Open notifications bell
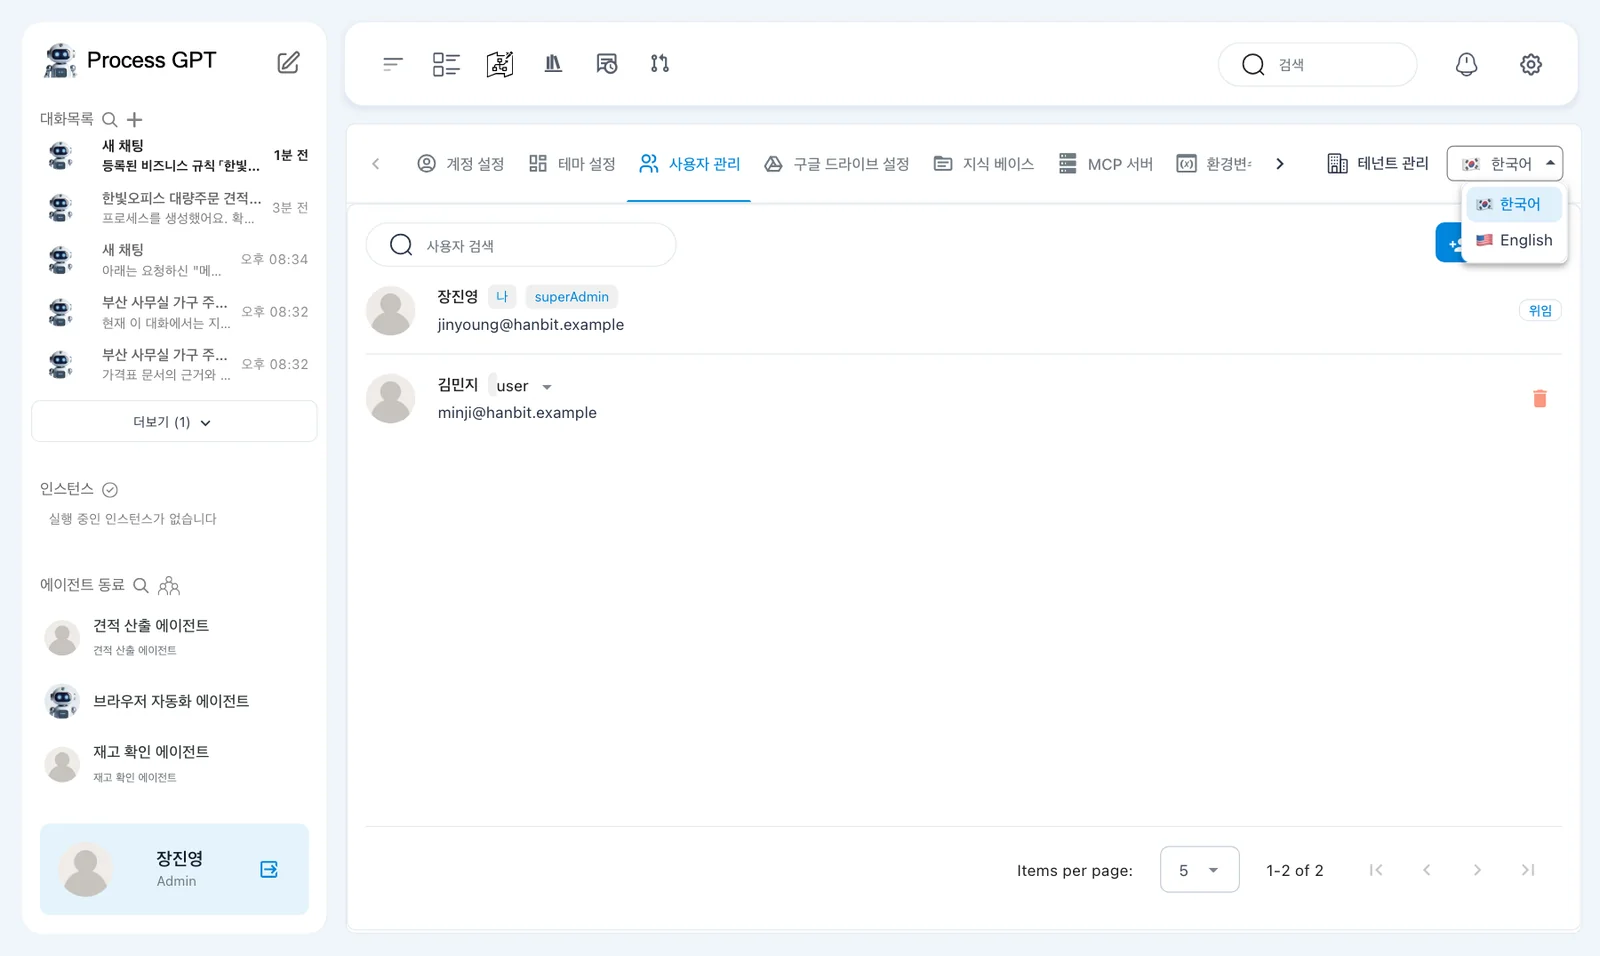This screenshot has height=956, width=1600. pyautogui.click(x=1466, y=64)
